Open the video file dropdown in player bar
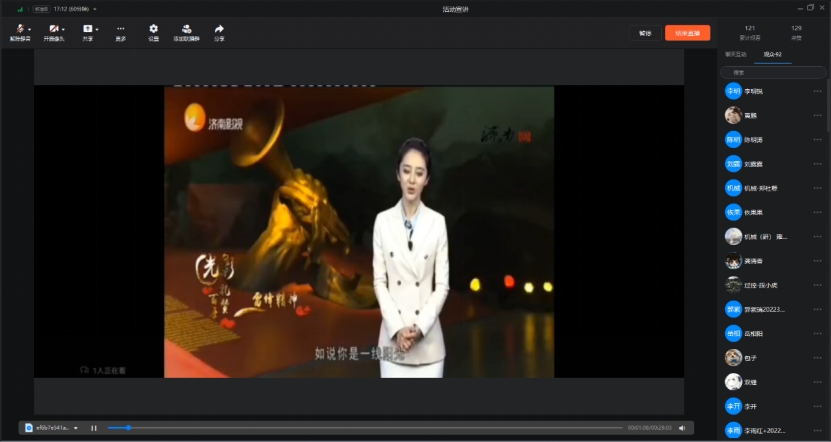Screen dimensions: 831x442 pos(75,428)
